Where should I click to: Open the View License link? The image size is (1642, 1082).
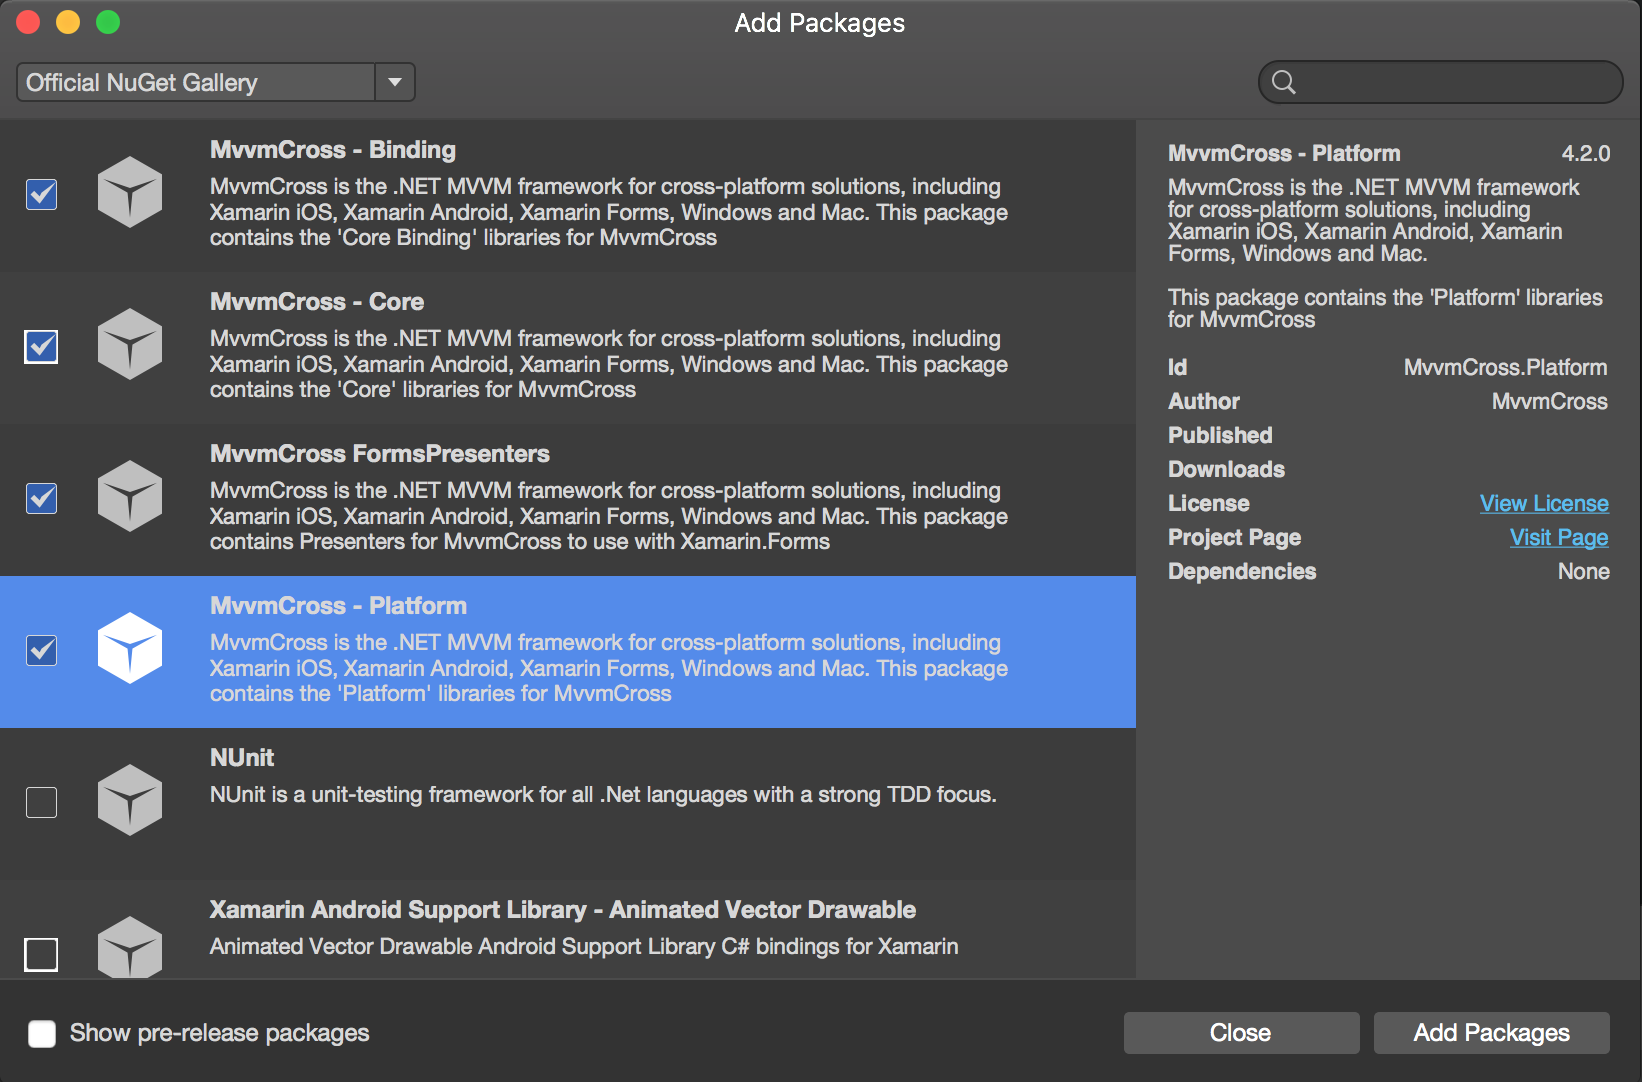(x=1544, y=503)
